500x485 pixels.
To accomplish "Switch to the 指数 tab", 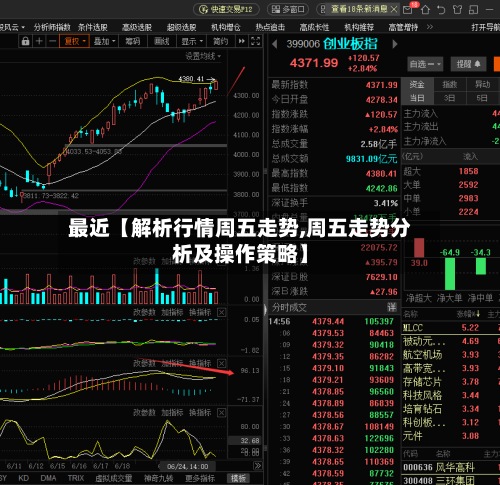I will 449,85.
